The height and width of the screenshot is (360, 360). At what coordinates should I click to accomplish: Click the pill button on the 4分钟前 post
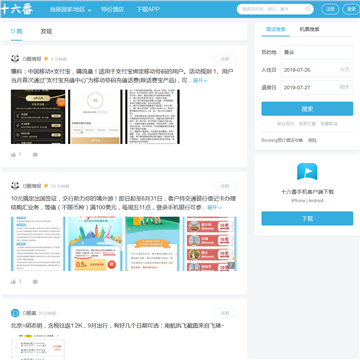click(x=225, y=59)
